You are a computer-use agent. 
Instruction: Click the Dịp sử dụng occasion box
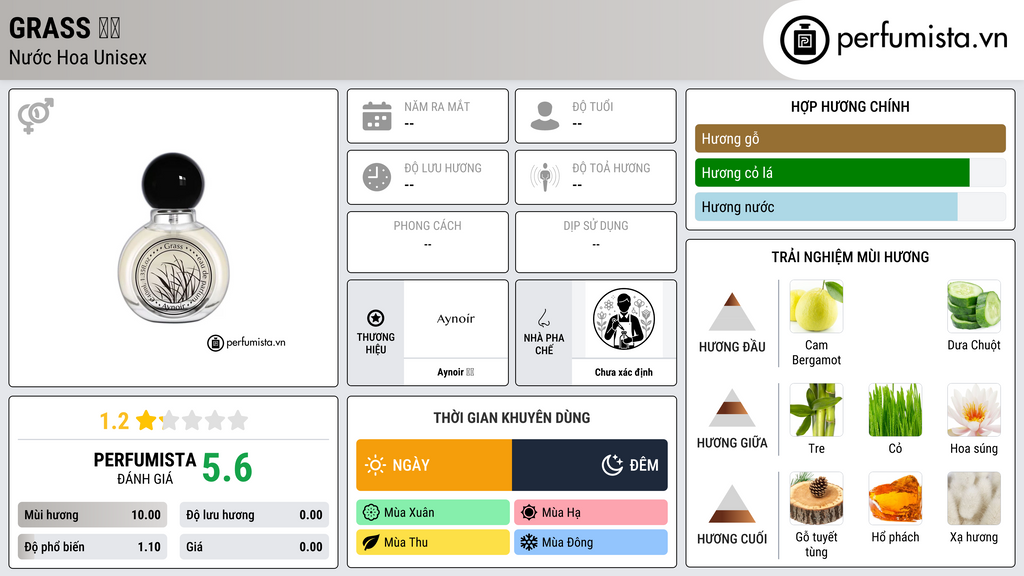tap(596, 242)
